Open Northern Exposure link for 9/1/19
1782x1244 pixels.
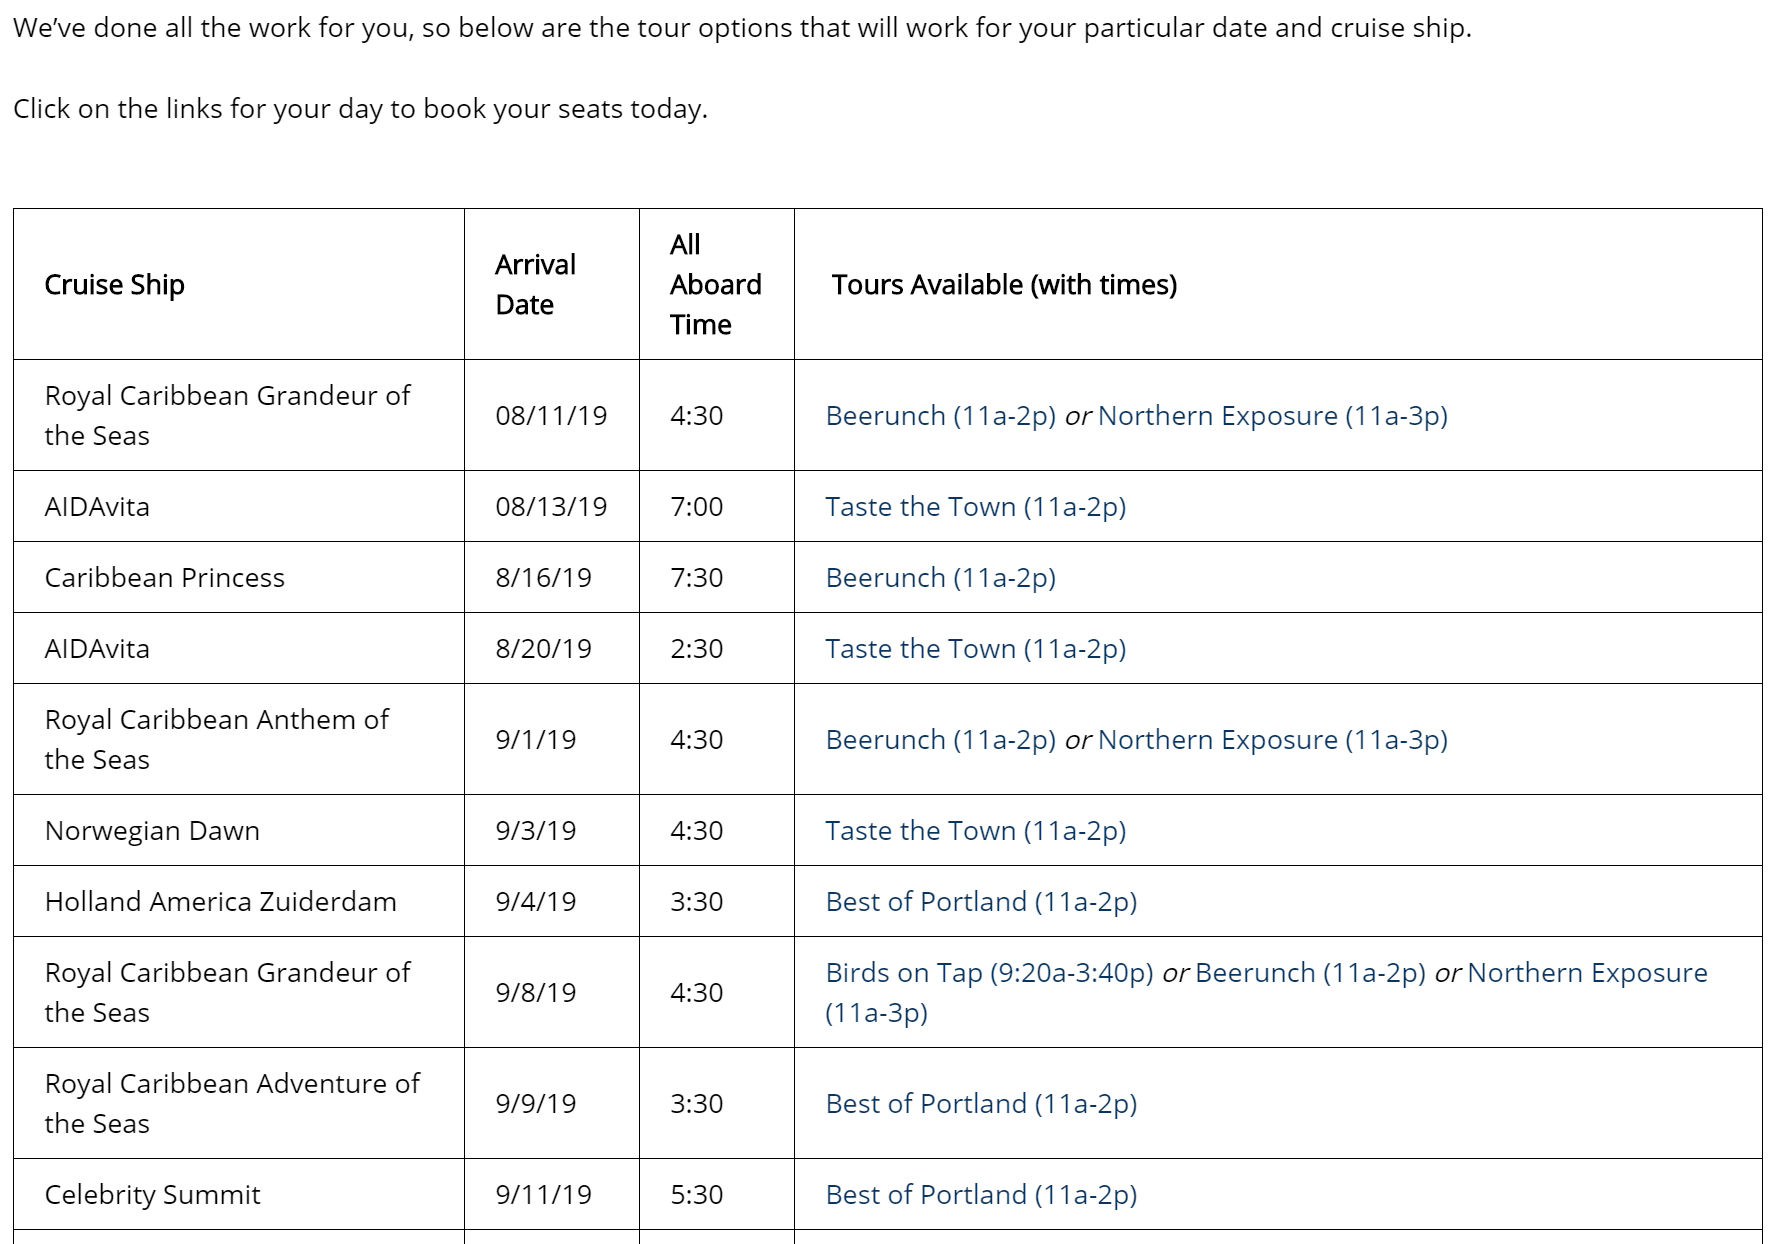pos(1273,739)
